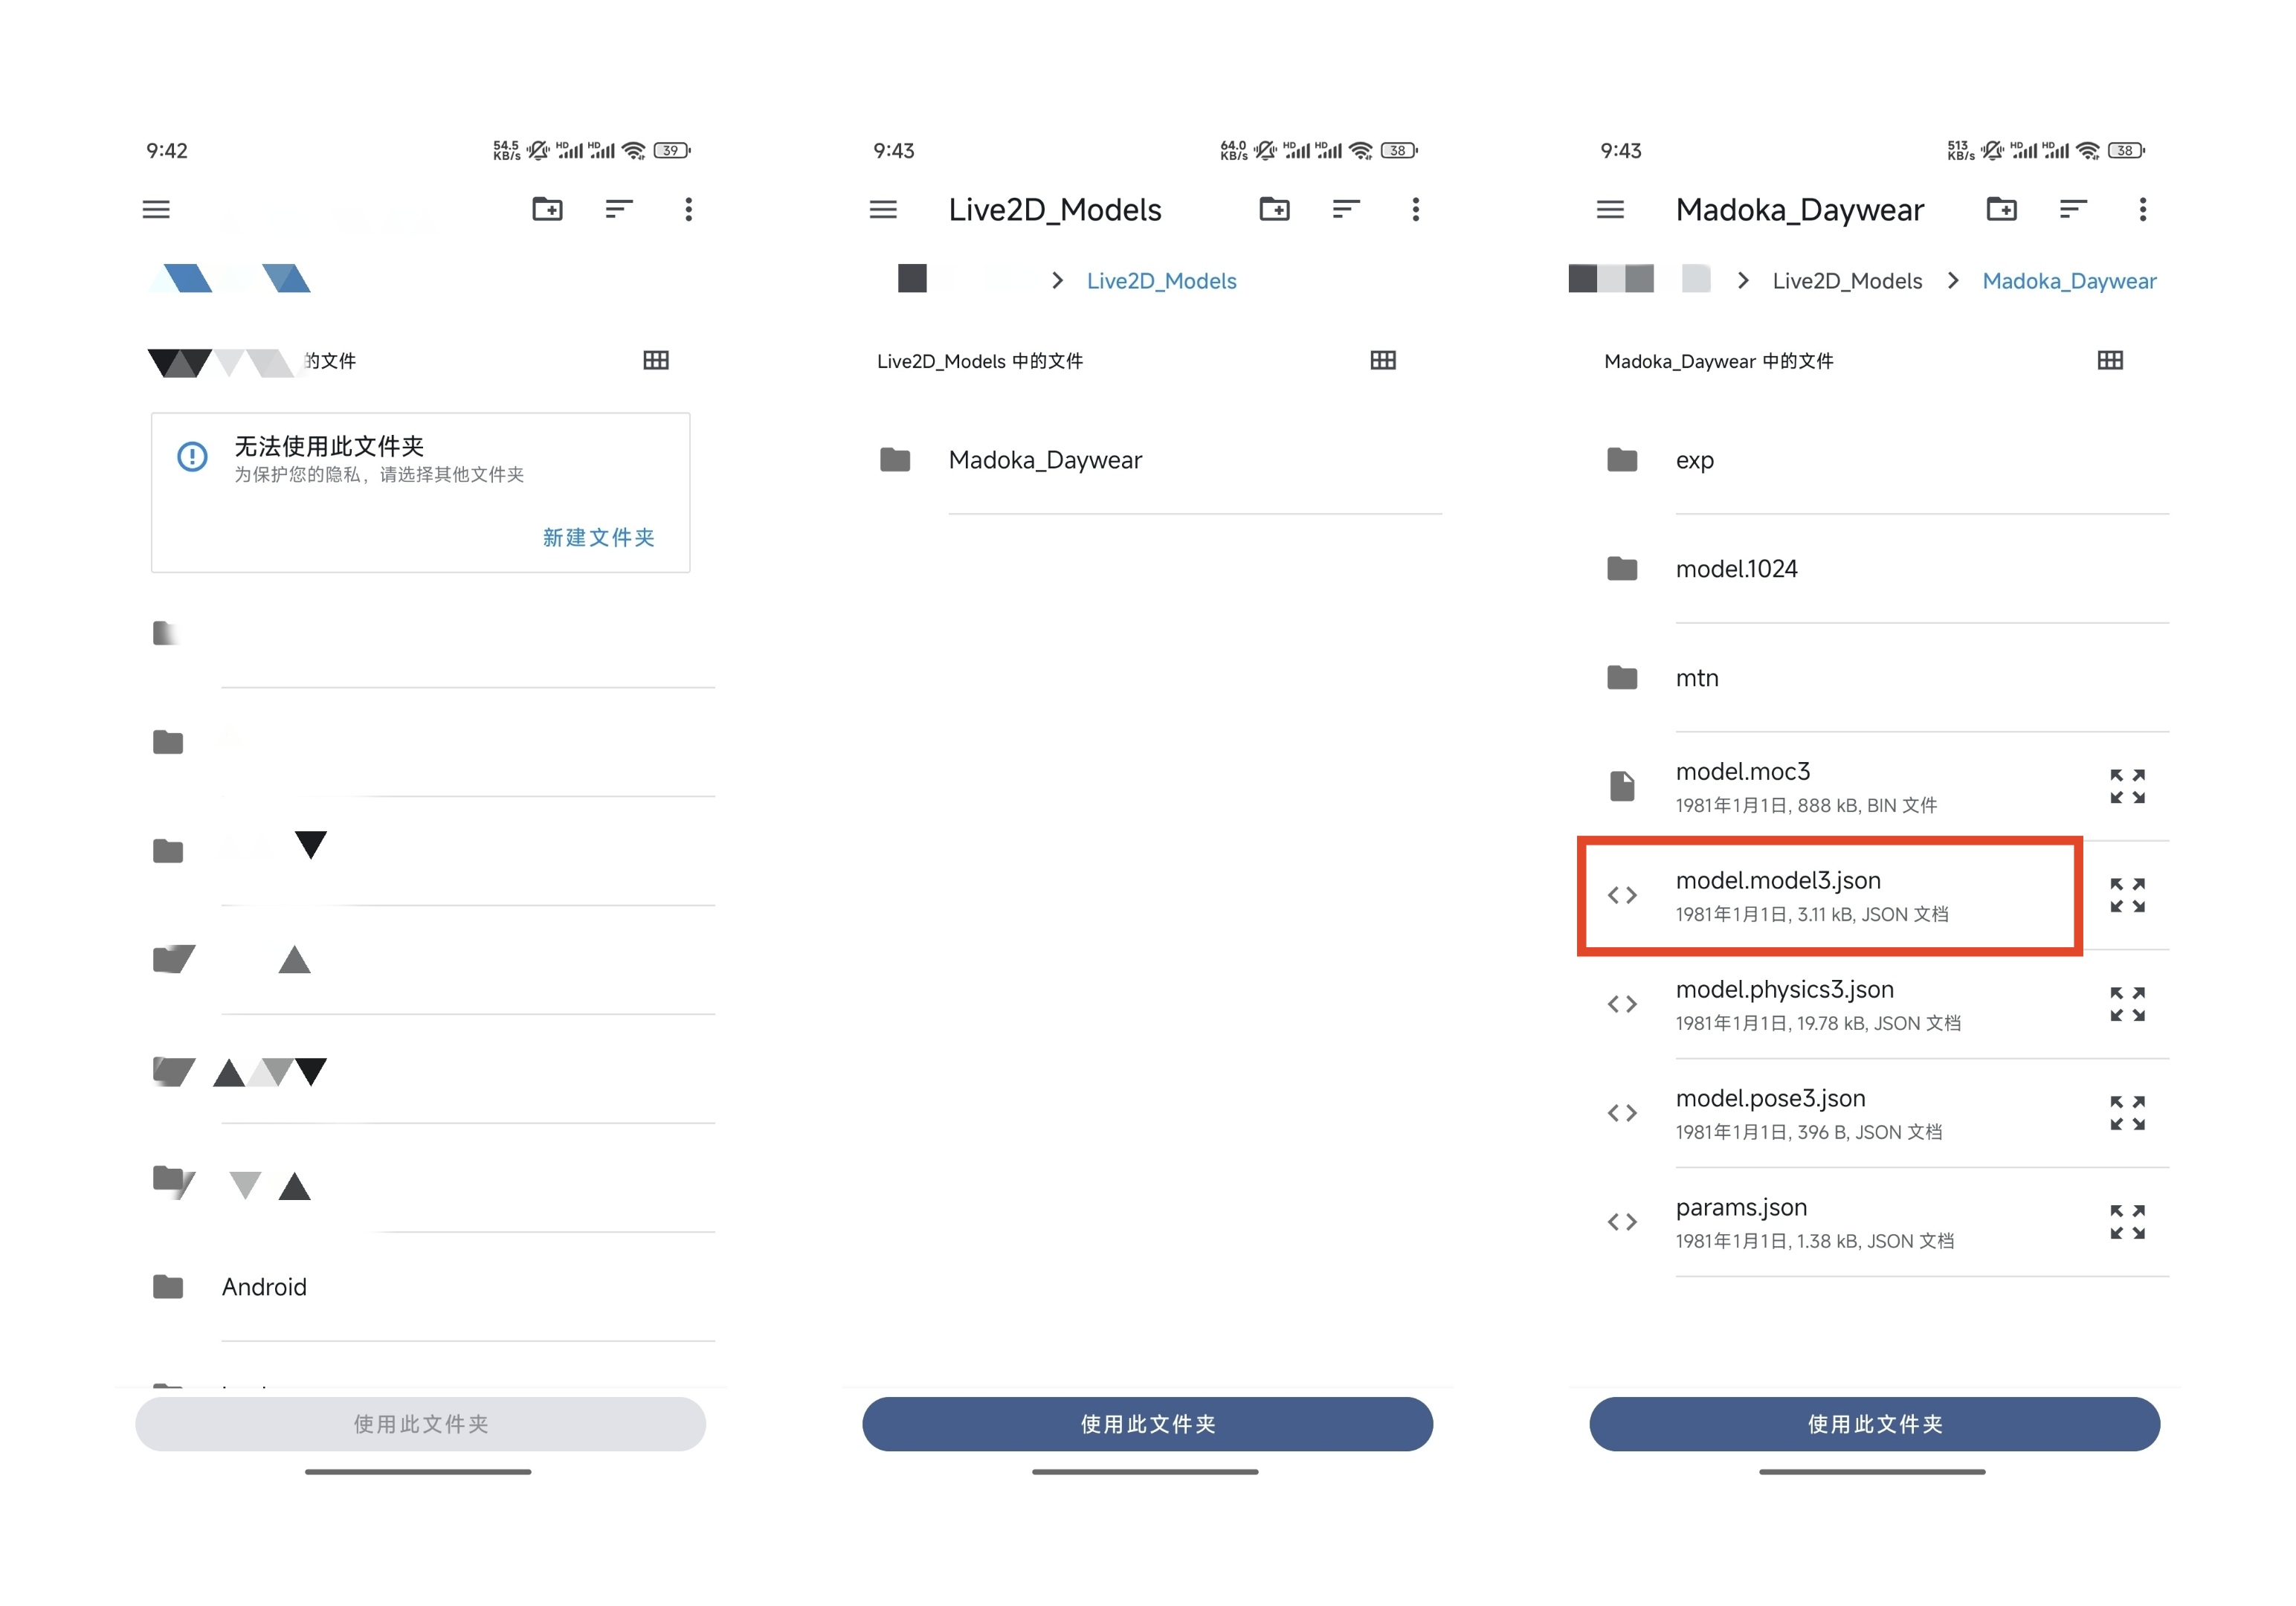Create new folder in Madoka_Daywear screen
2296x1606 pixels.
[2001, 209]
